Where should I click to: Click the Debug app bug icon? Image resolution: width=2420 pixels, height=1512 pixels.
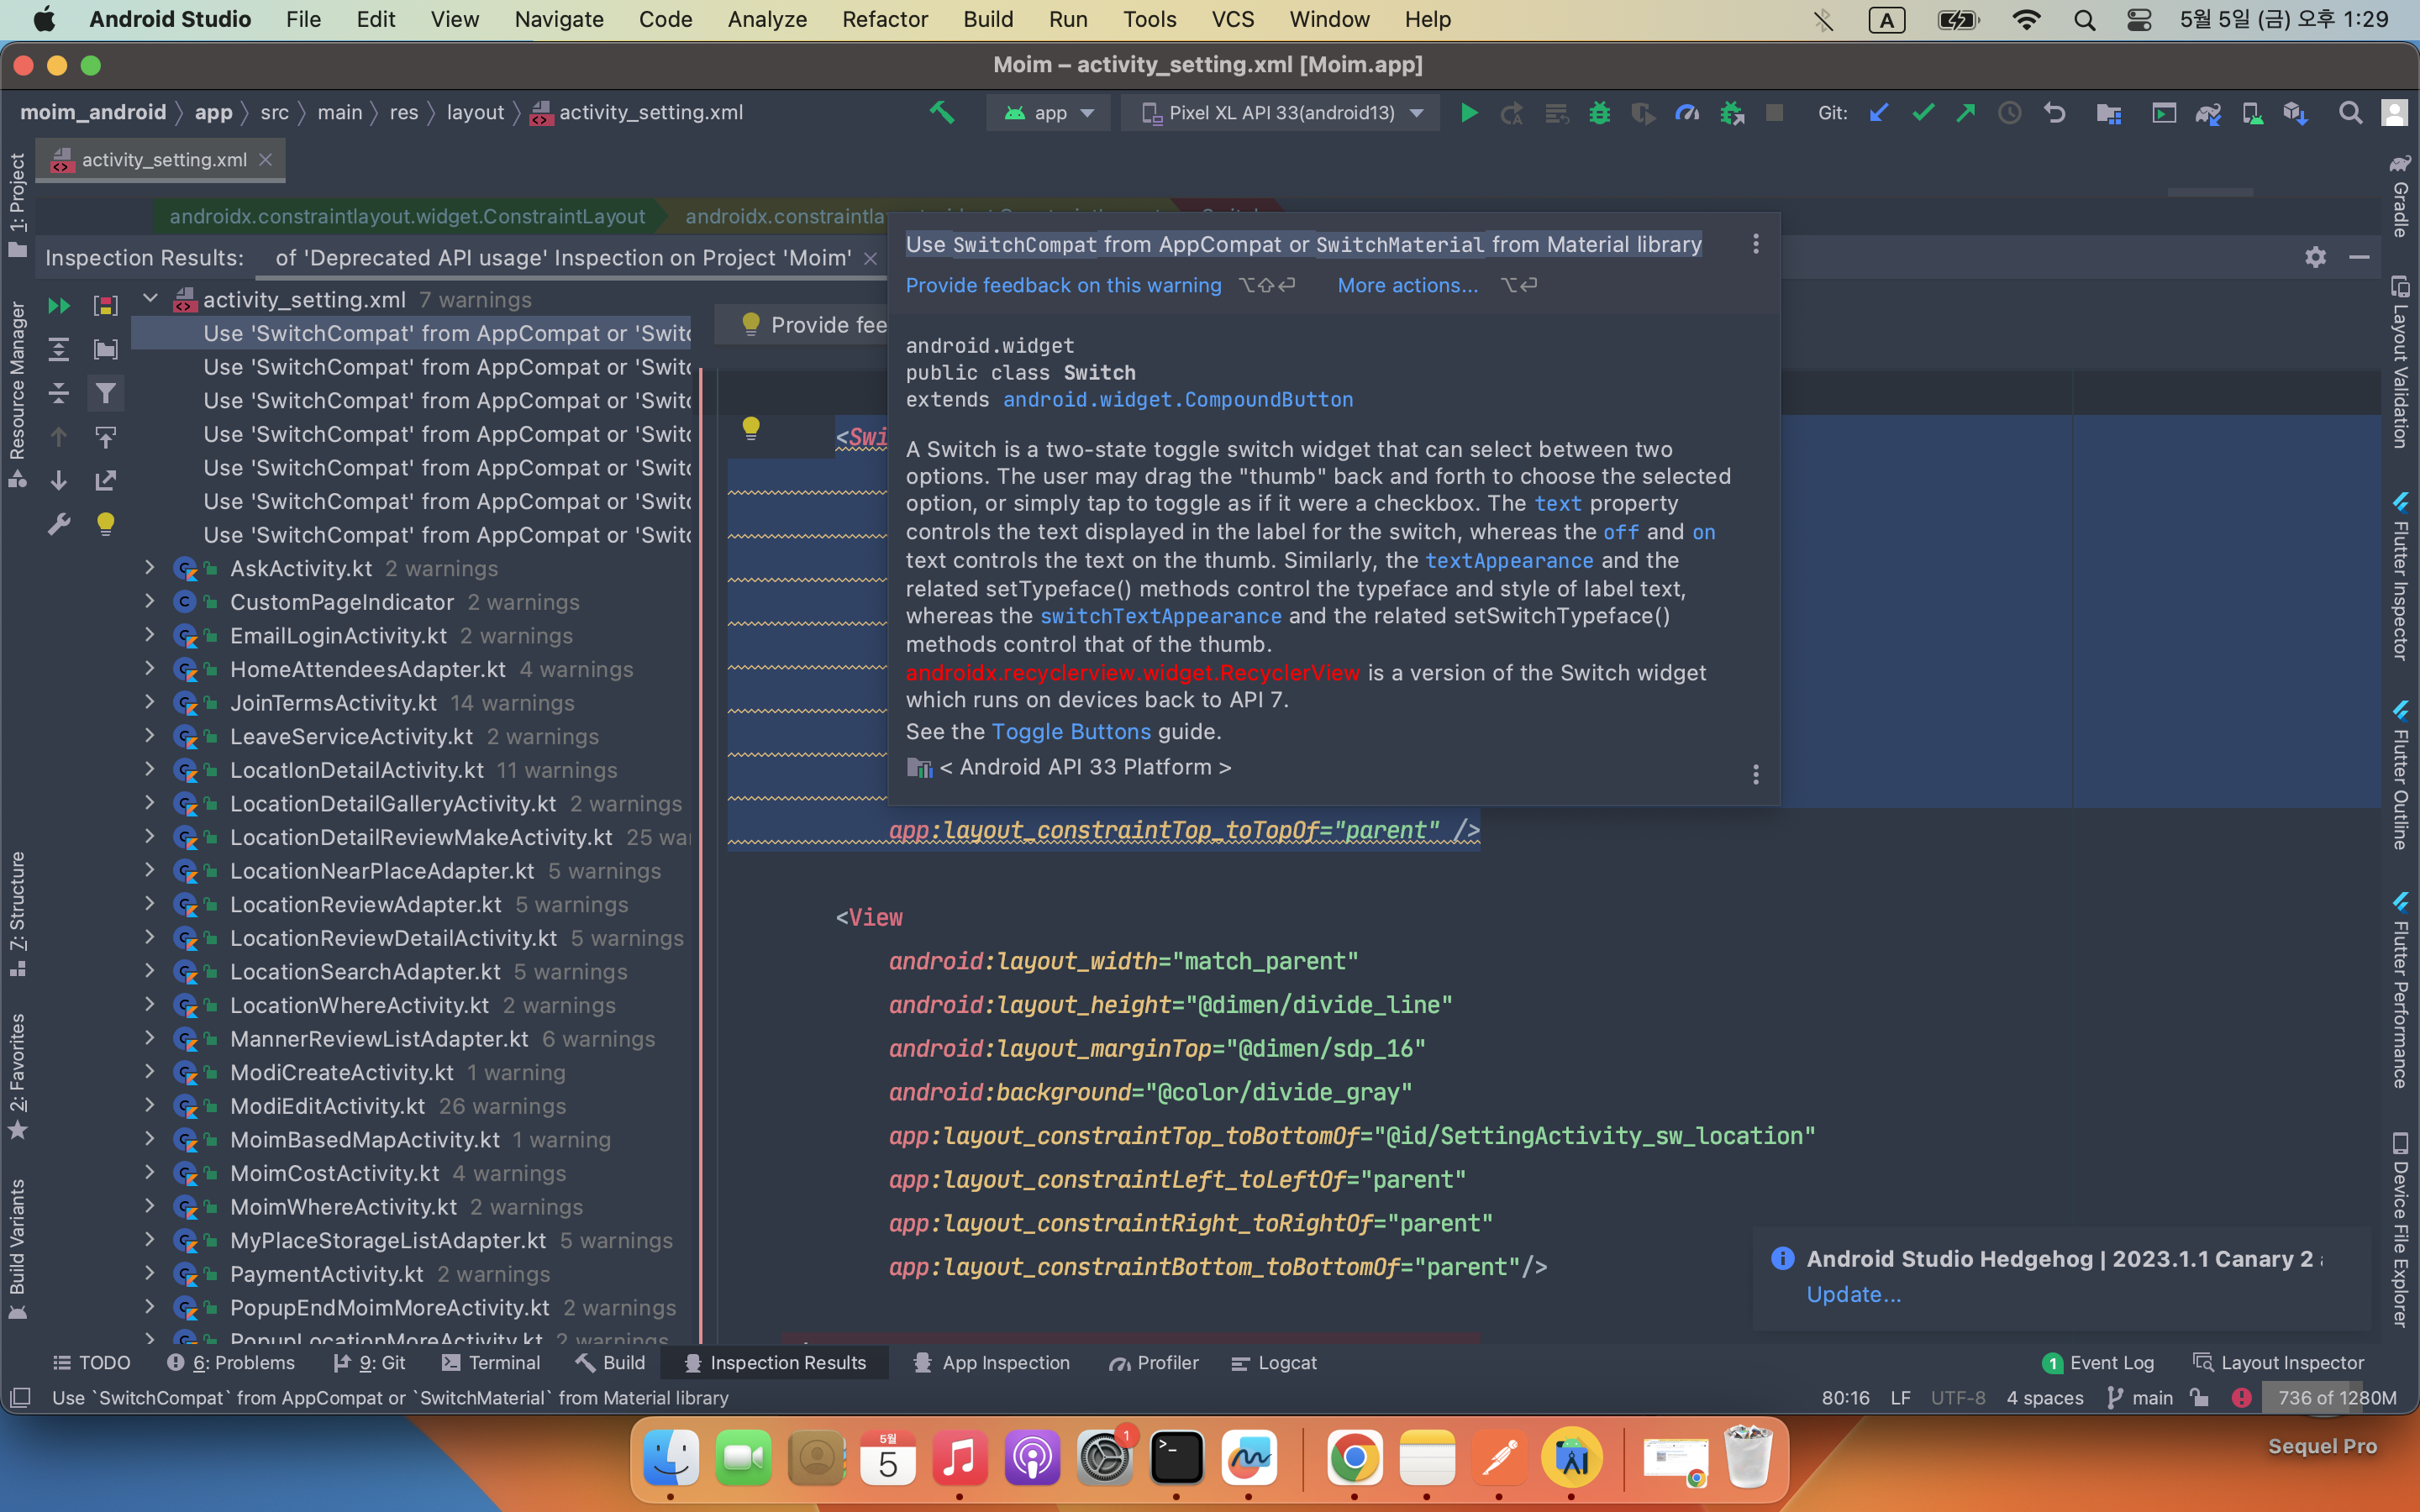click(1599, 113)
